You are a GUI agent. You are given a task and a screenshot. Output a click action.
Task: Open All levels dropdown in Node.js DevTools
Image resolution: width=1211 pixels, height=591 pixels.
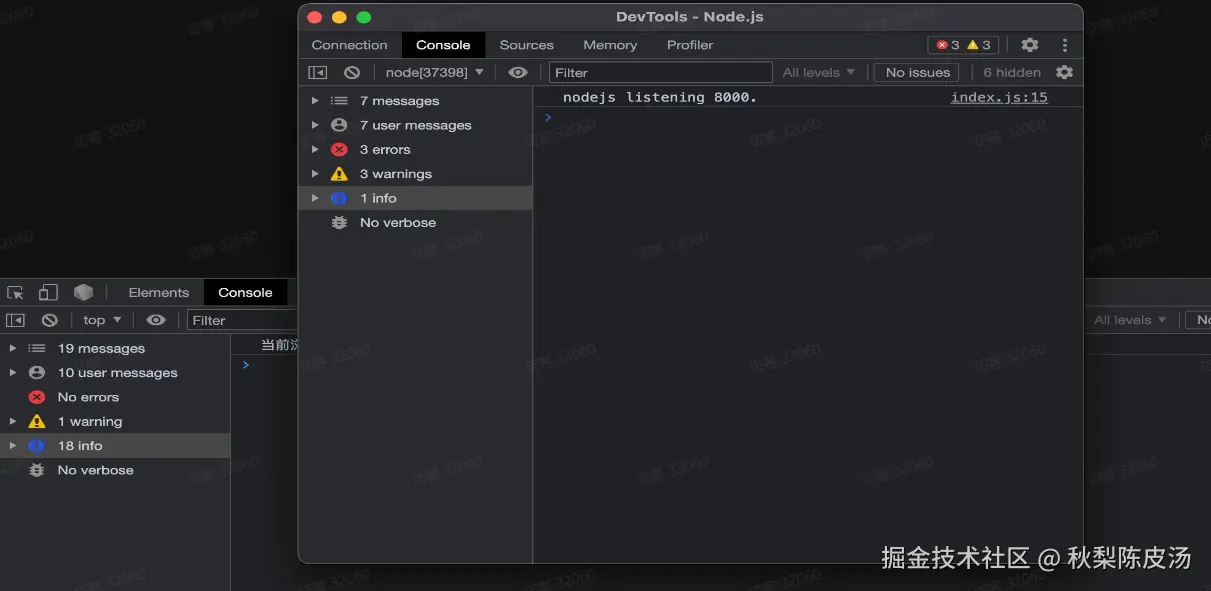(819, 72)
